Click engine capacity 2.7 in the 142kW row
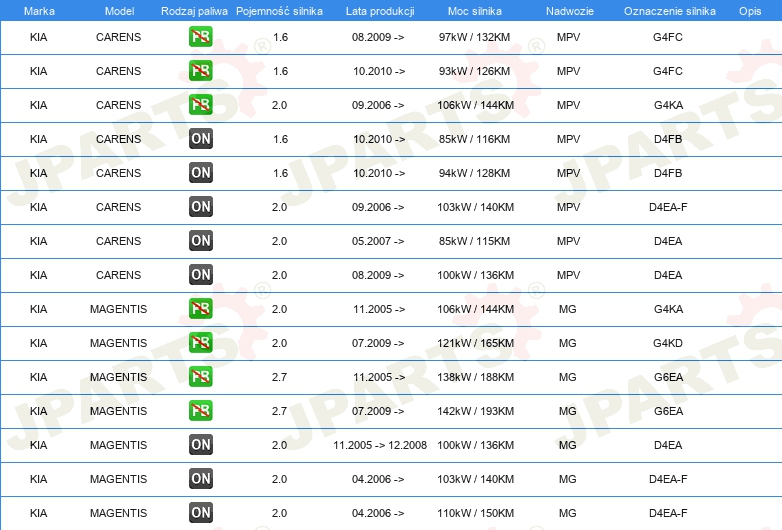 pyautogui.click(x=279, y=411)
